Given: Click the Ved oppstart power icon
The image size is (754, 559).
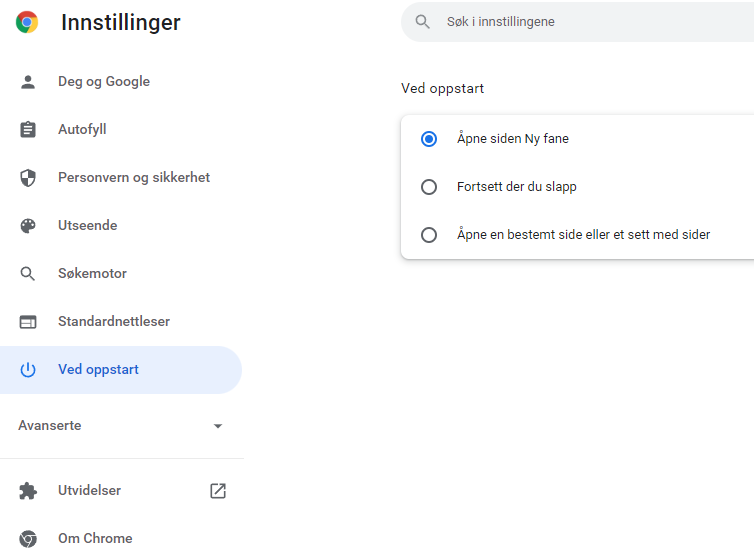Looking at the screenshot, I should 28,370.
